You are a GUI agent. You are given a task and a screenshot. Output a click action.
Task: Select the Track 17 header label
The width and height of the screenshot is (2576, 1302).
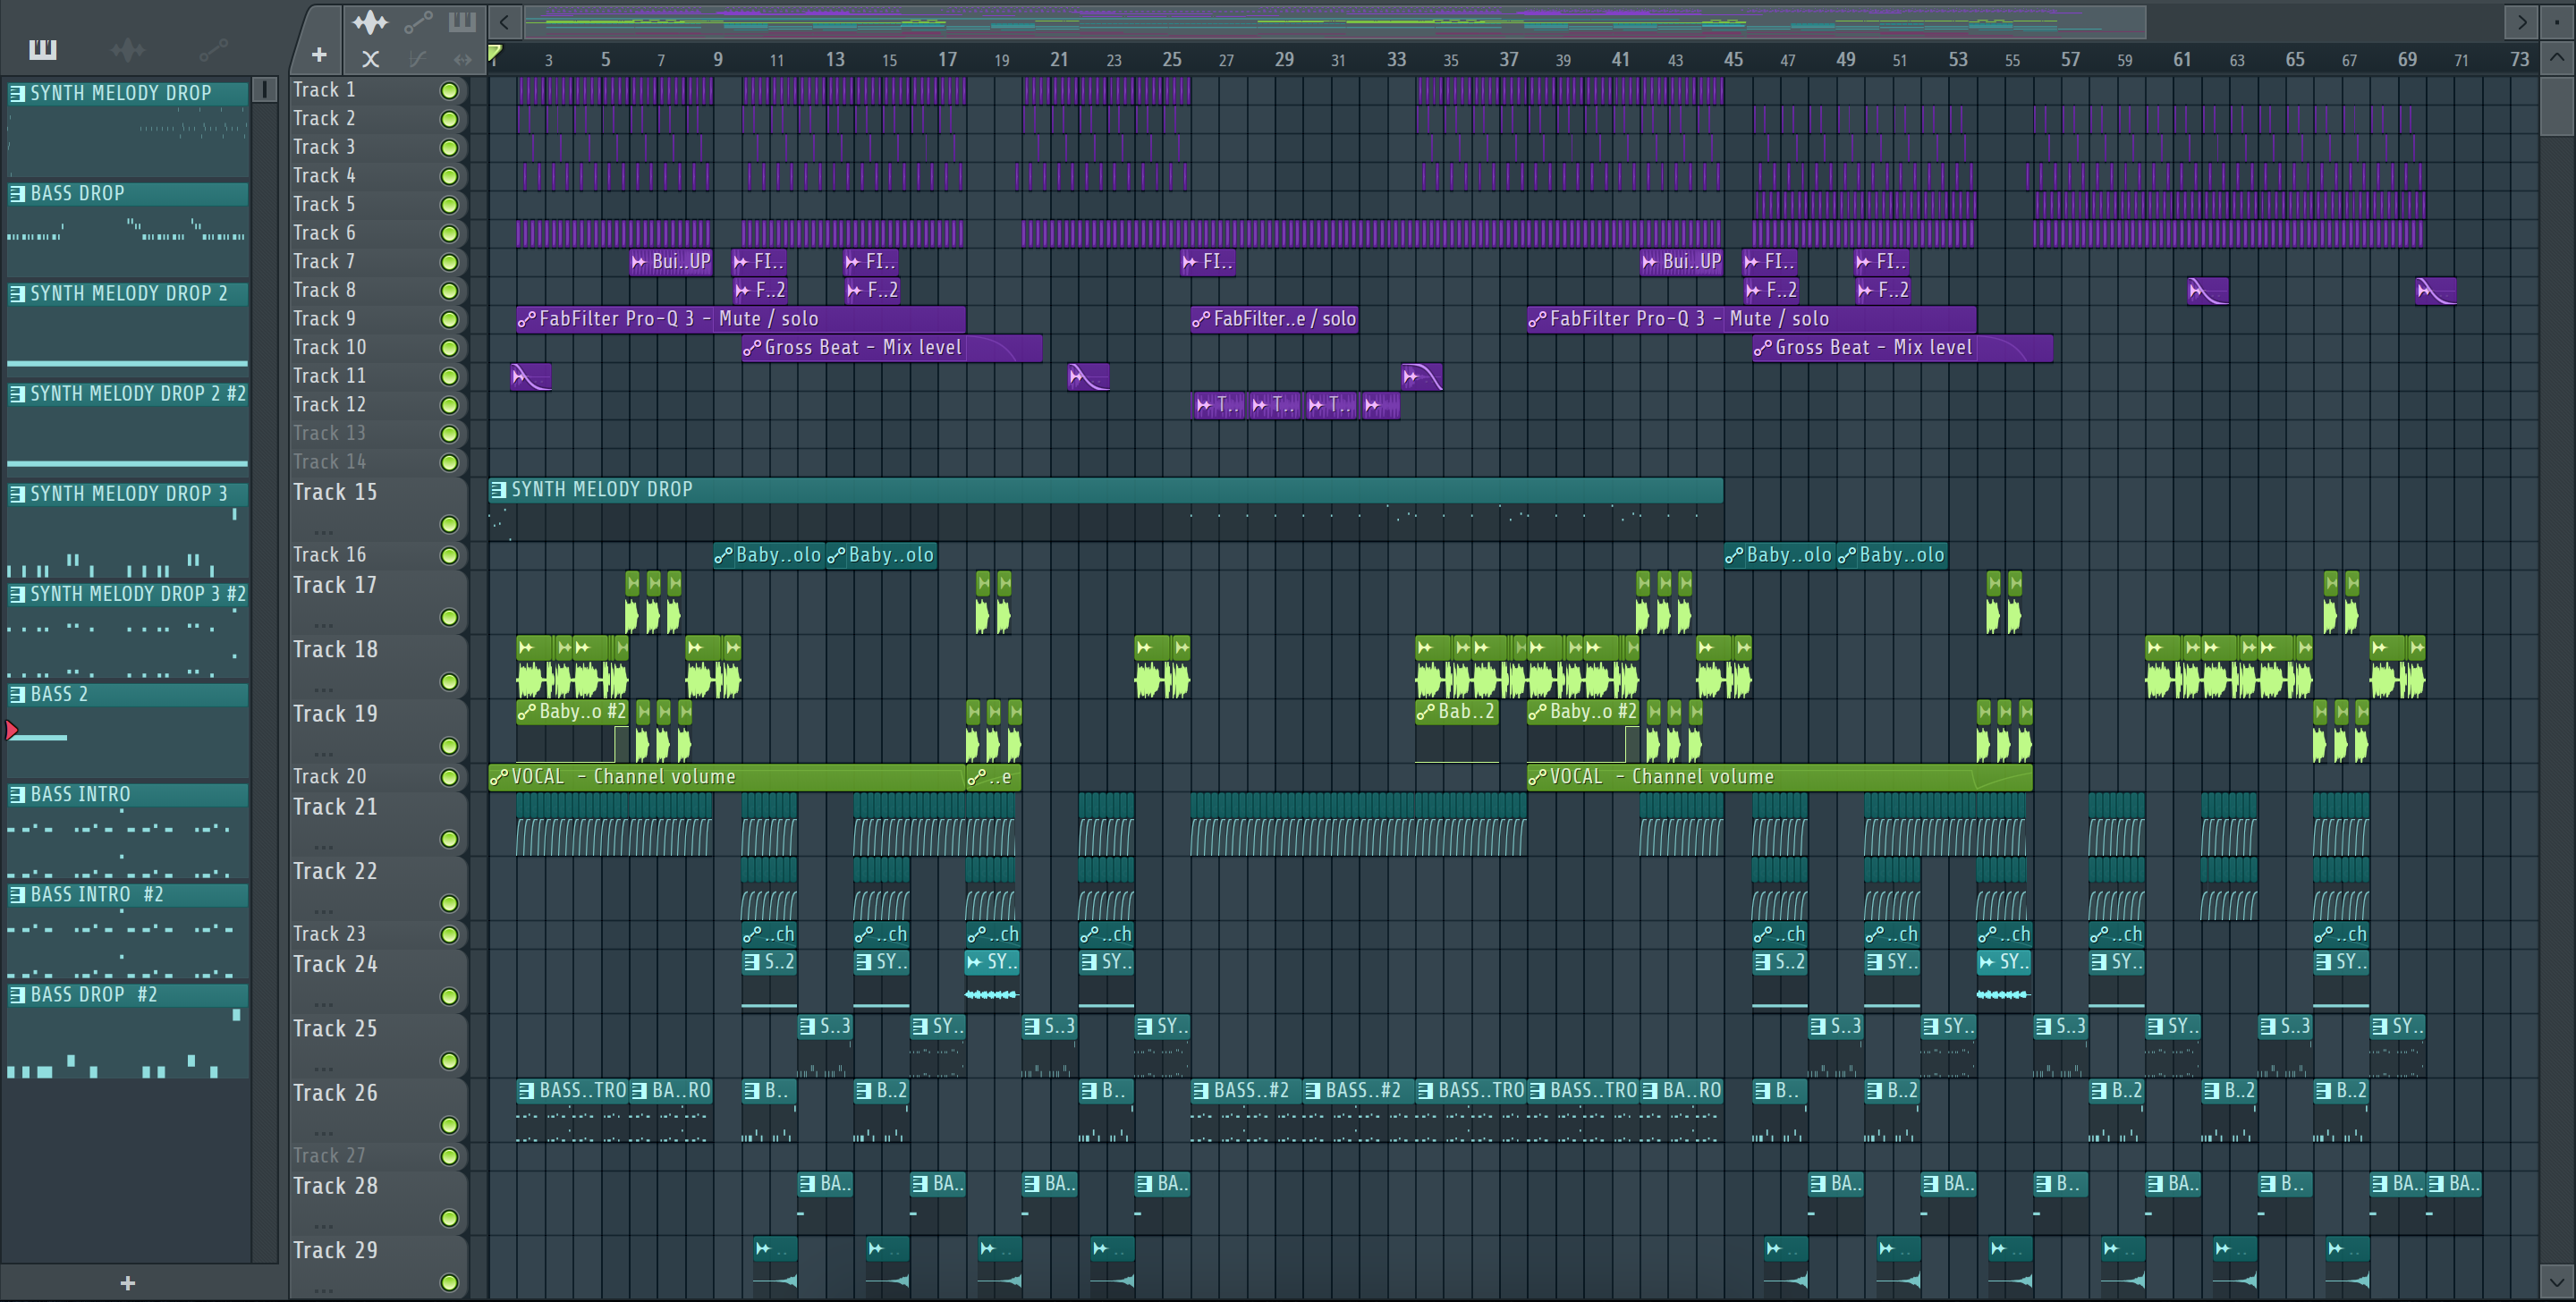335,585
